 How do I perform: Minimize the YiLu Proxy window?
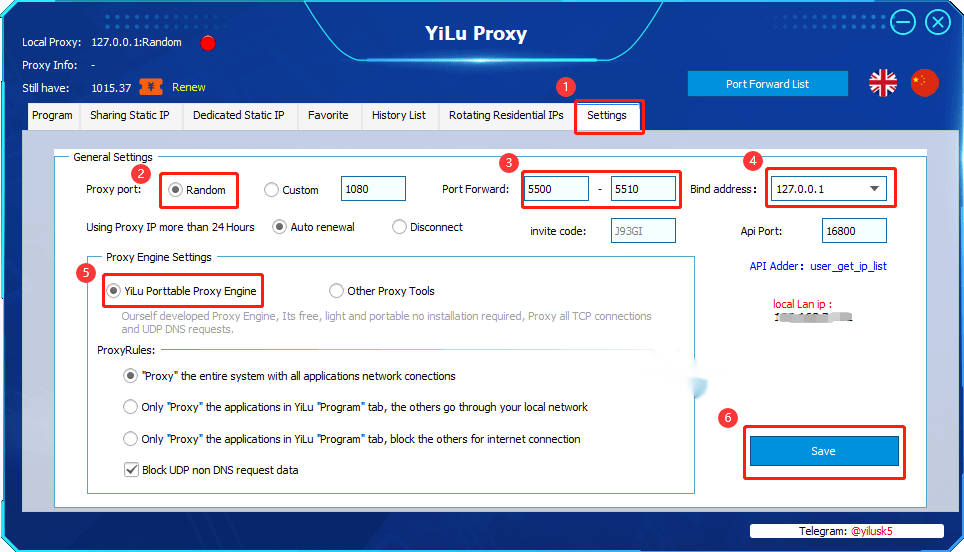(x=903, y=23)
